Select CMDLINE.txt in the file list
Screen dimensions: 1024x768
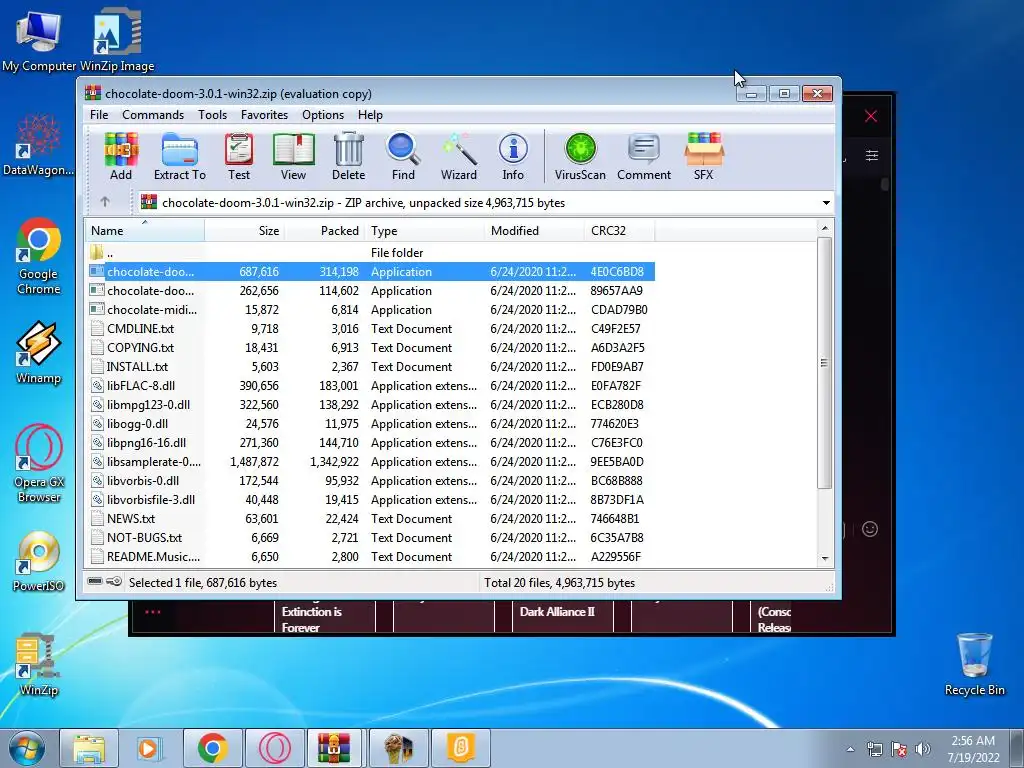coord(370,328)
